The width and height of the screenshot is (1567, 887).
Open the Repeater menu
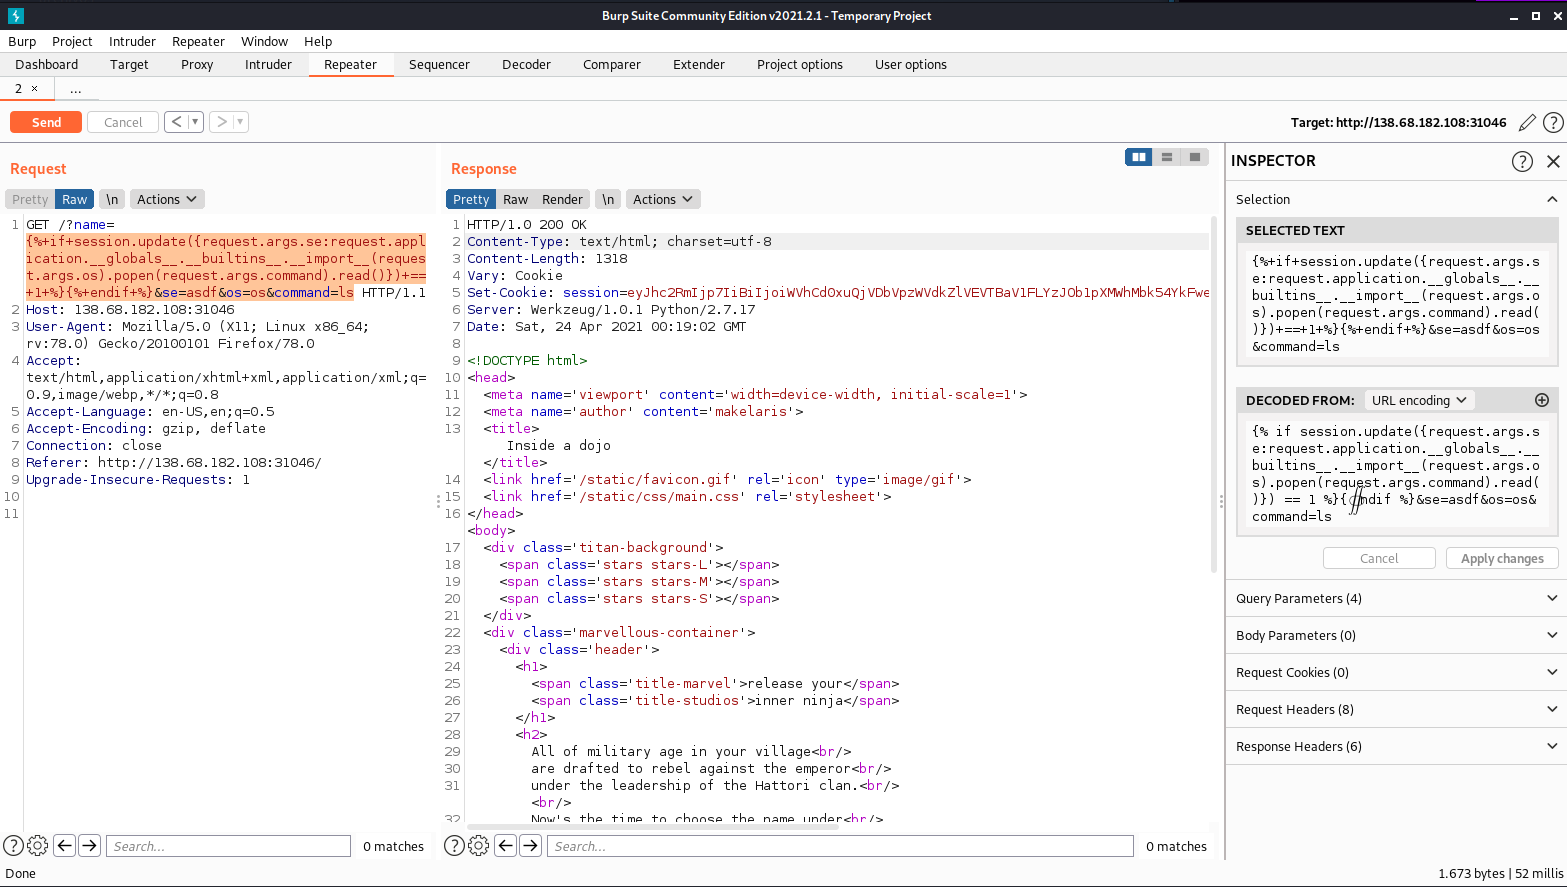coord(198,41)
